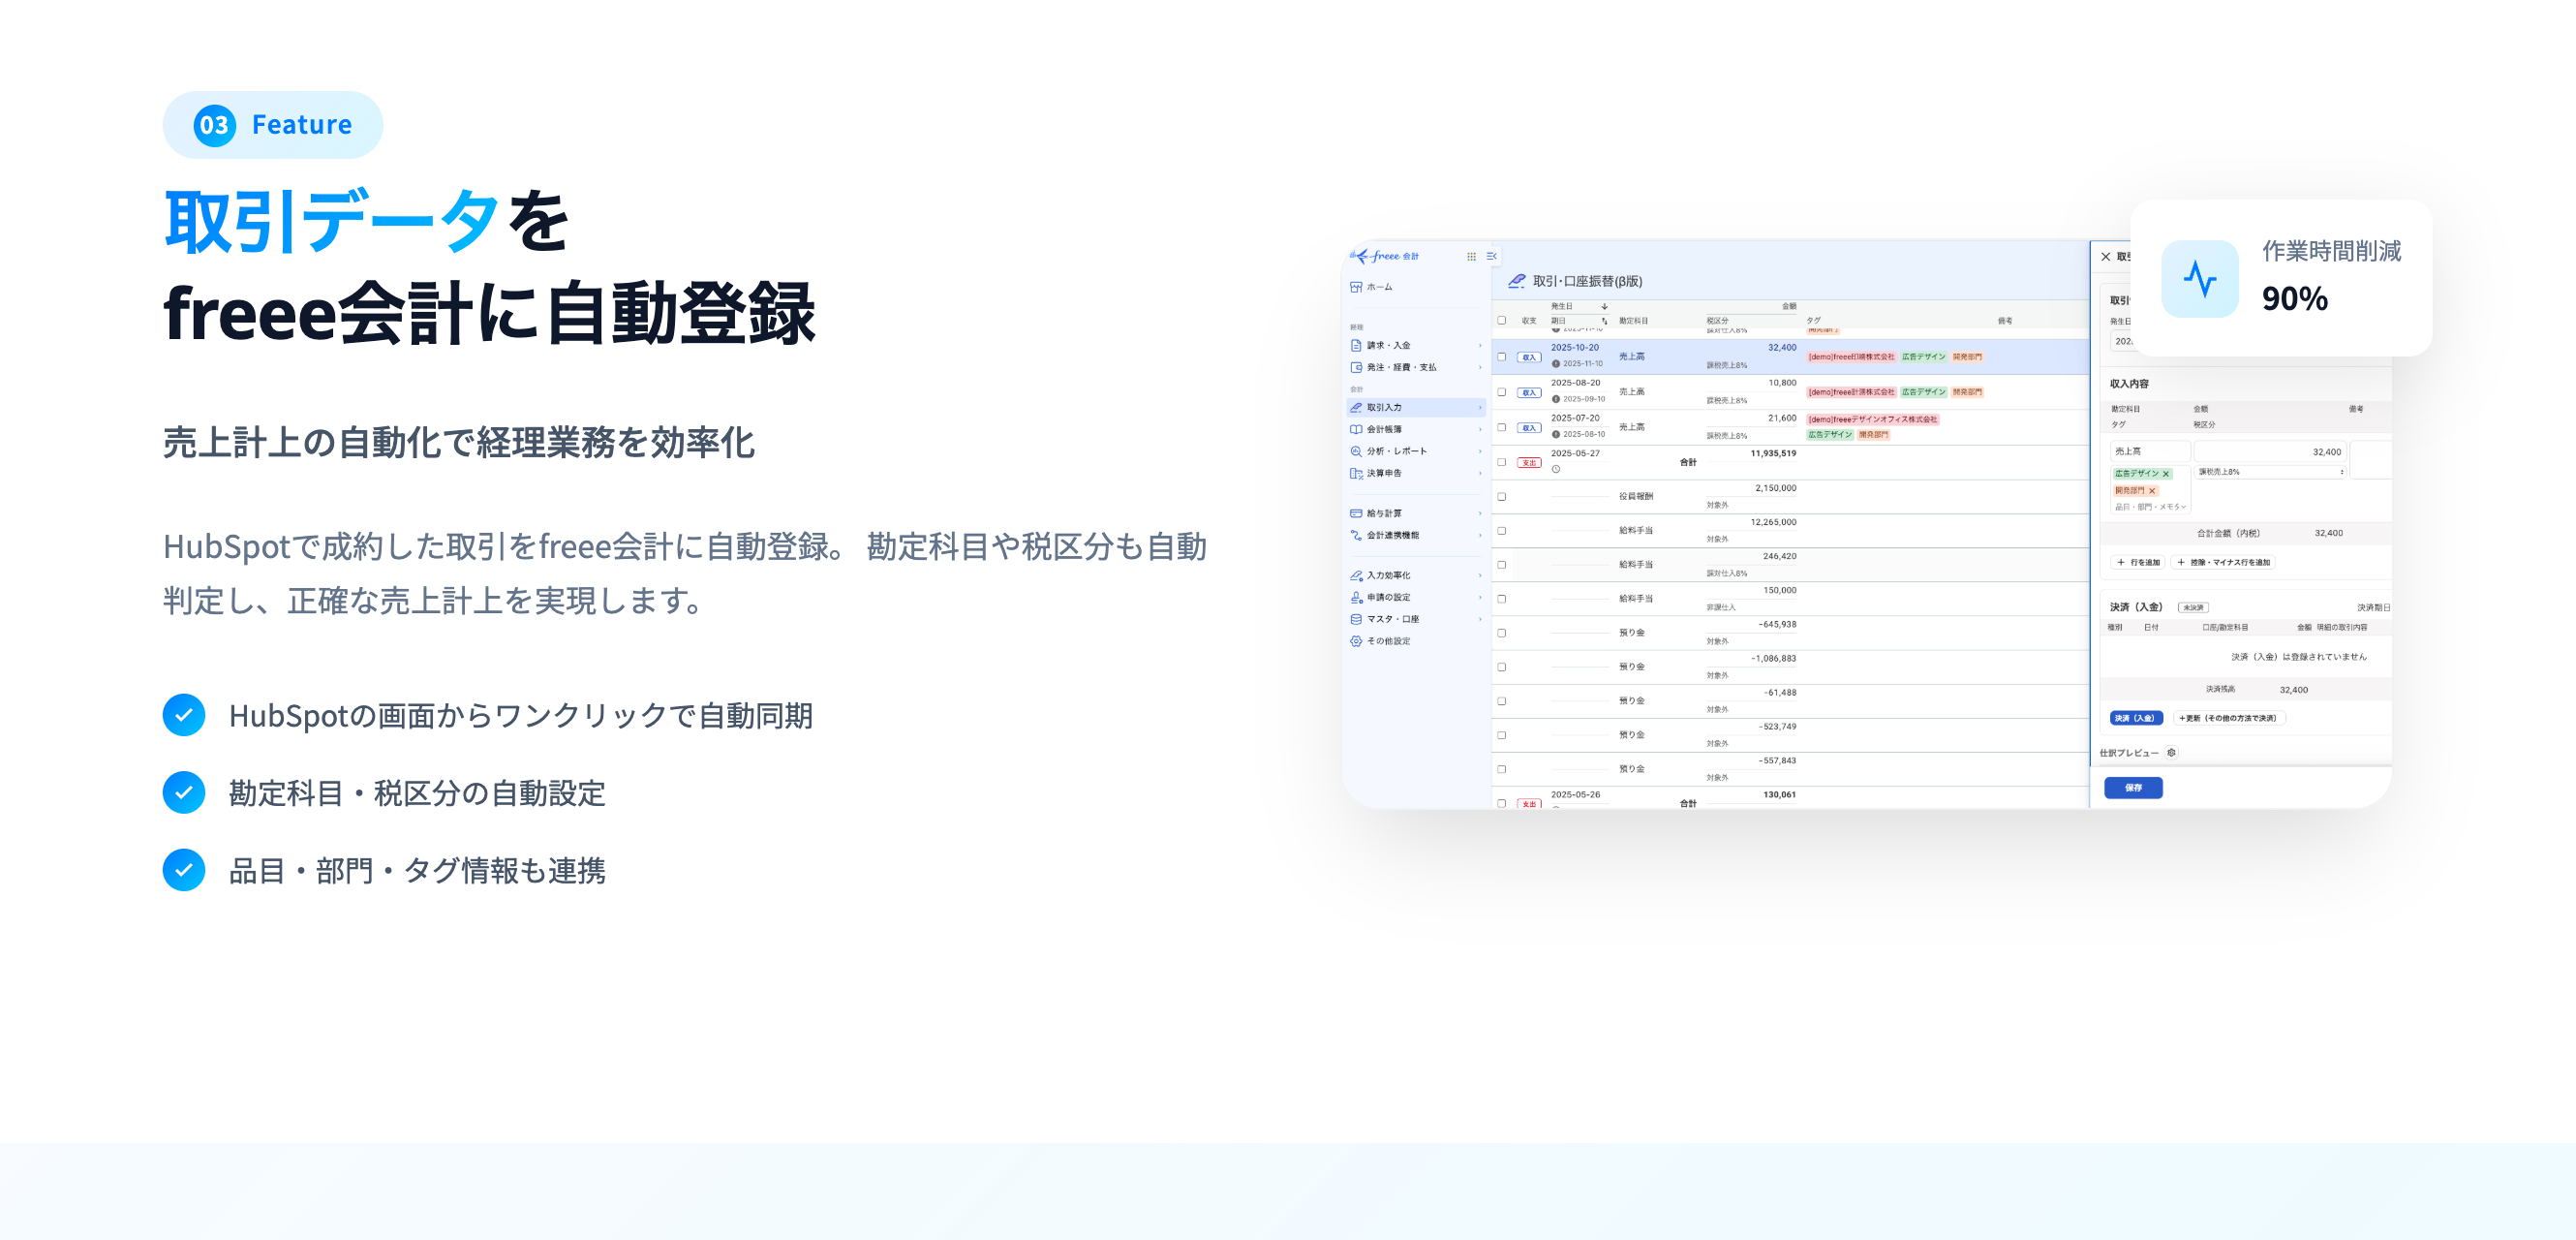Click the 入力効率化 pen icon
The height and width of the screenshot is (1240, 2576).
tap(1356, 575)
